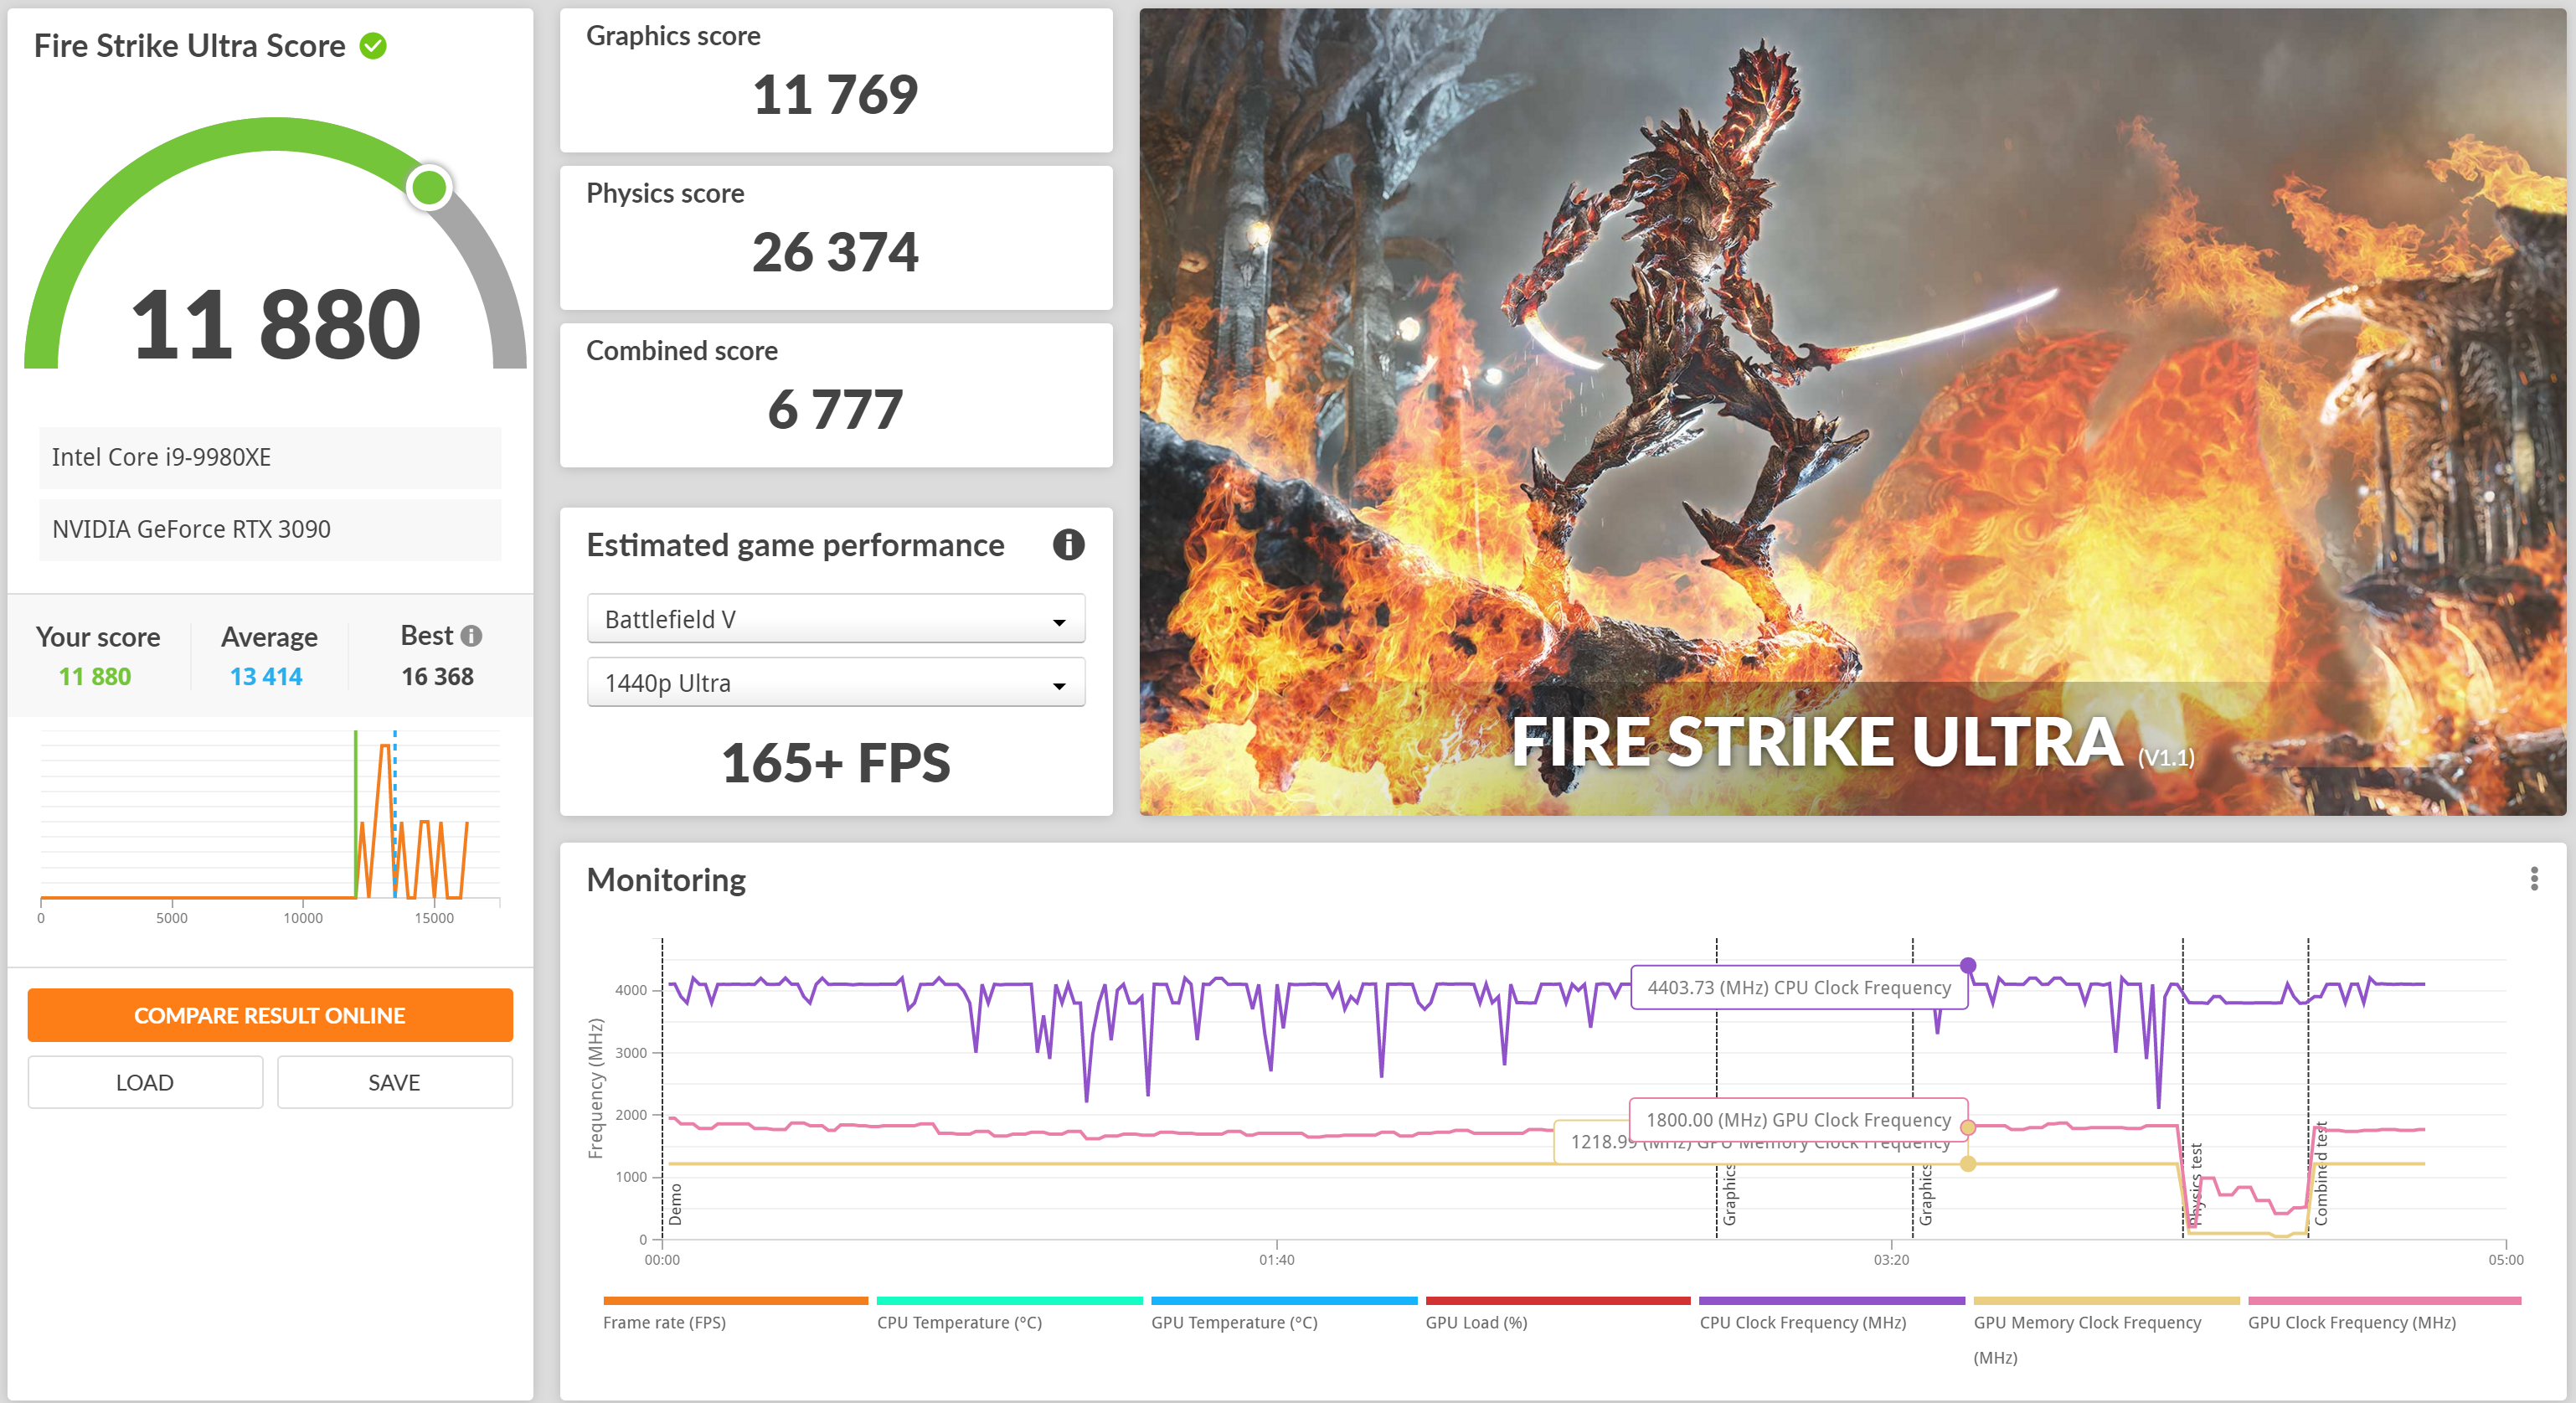Click the Best score info icon
The height and width of the screenshot is (1403, 2576).
point(472,636)
